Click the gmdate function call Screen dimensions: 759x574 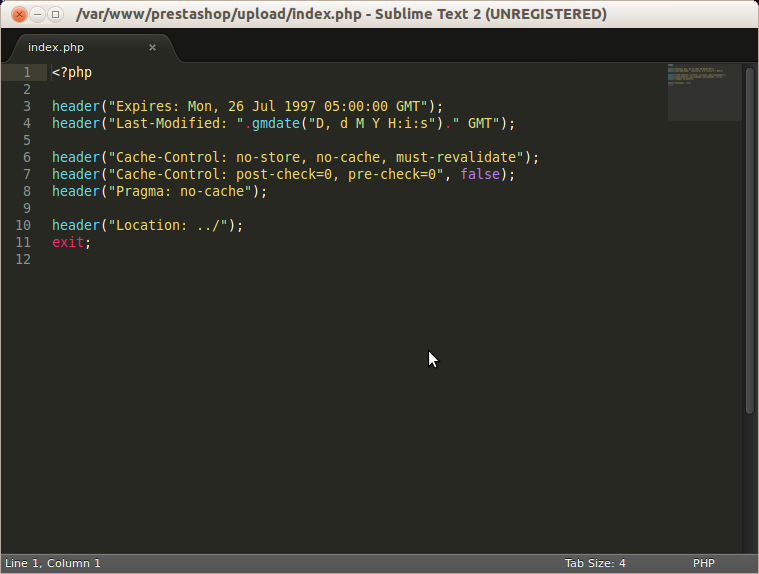[x=276, y=123]
